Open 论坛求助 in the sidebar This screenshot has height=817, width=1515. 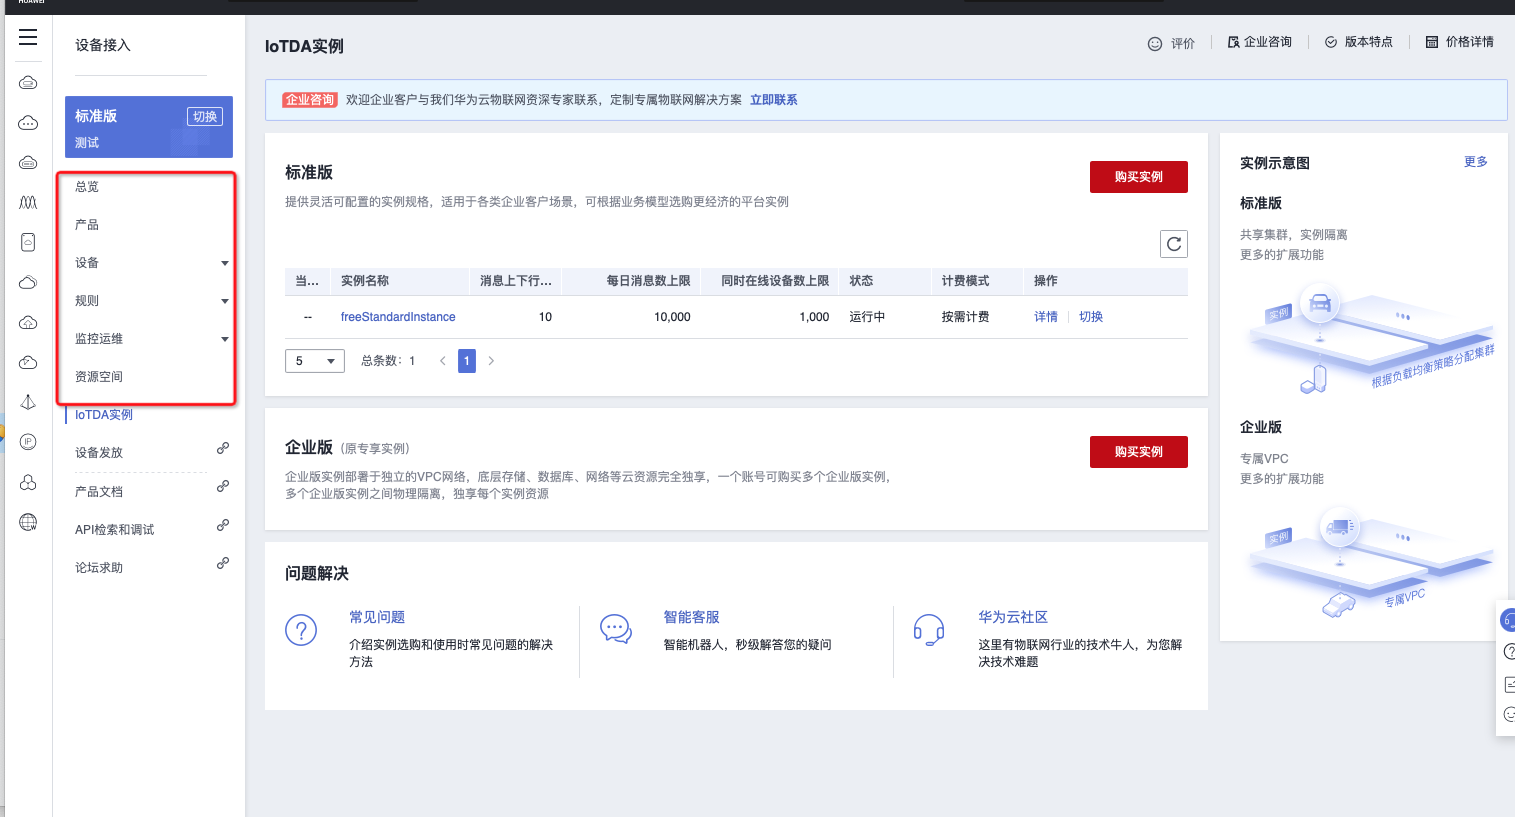(x=99, y=568)
